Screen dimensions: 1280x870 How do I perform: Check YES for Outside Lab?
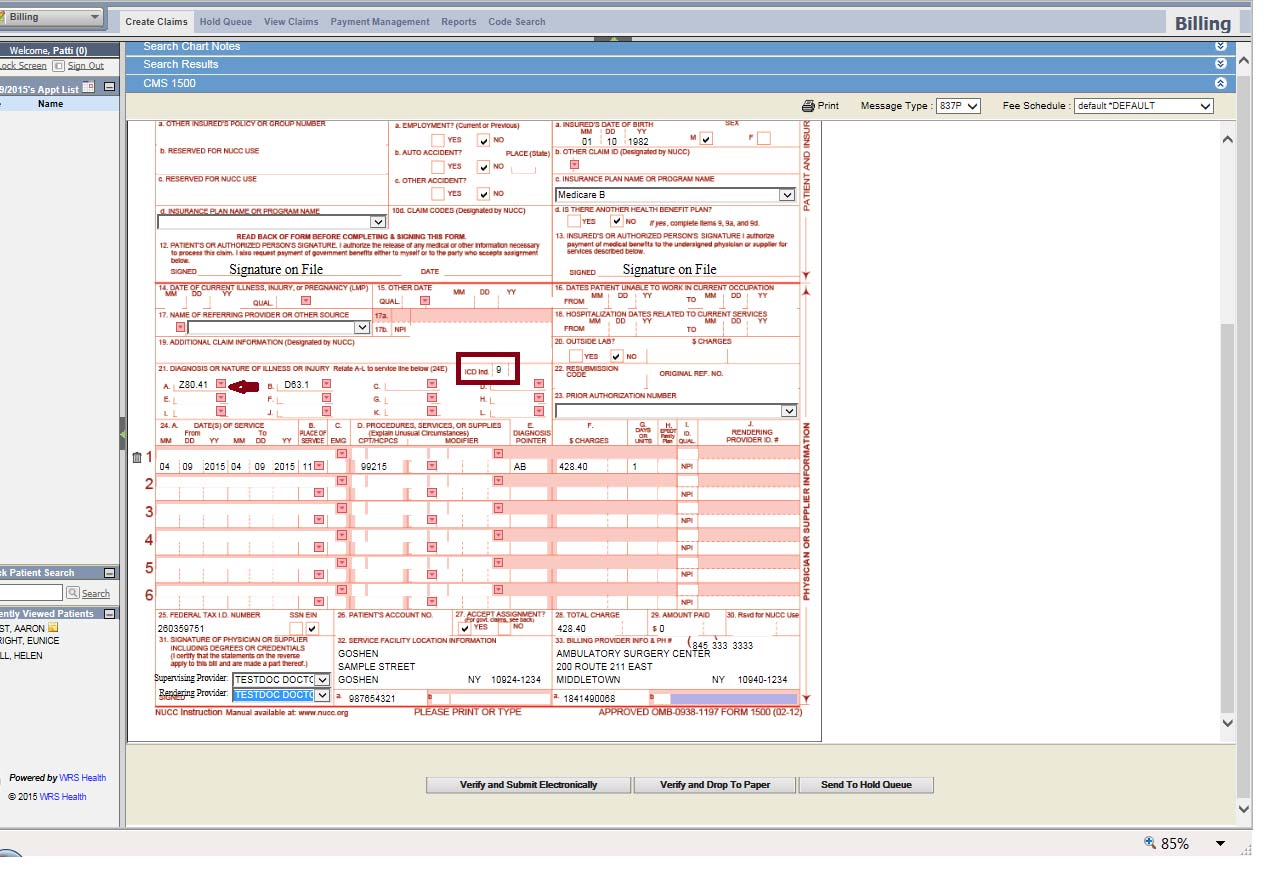point(574,356)
